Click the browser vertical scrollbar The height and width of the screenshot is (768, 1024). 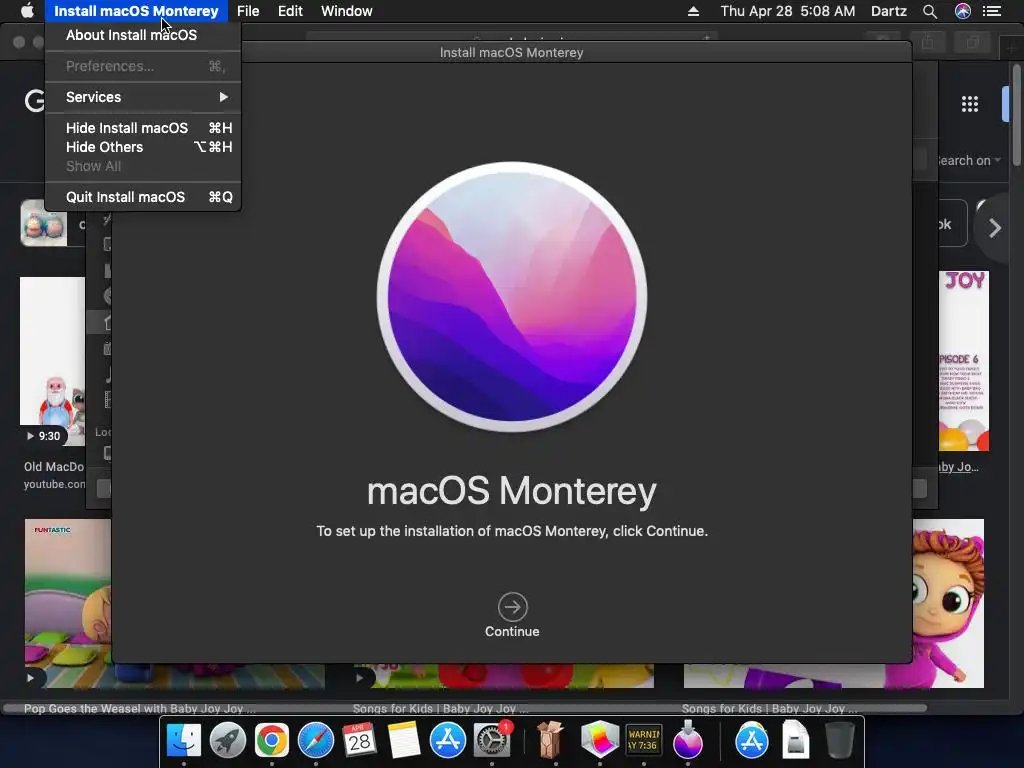pyautogui.click(x=1017, y=115)
